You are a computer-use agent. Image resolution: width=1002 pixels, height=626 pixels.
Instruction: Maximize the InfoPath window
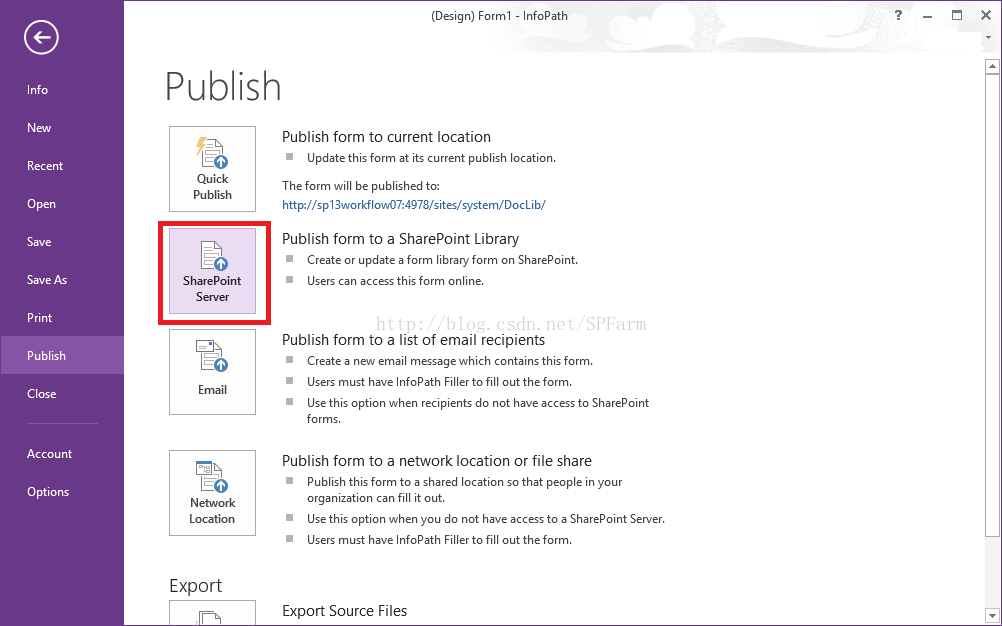coord(957,16)
